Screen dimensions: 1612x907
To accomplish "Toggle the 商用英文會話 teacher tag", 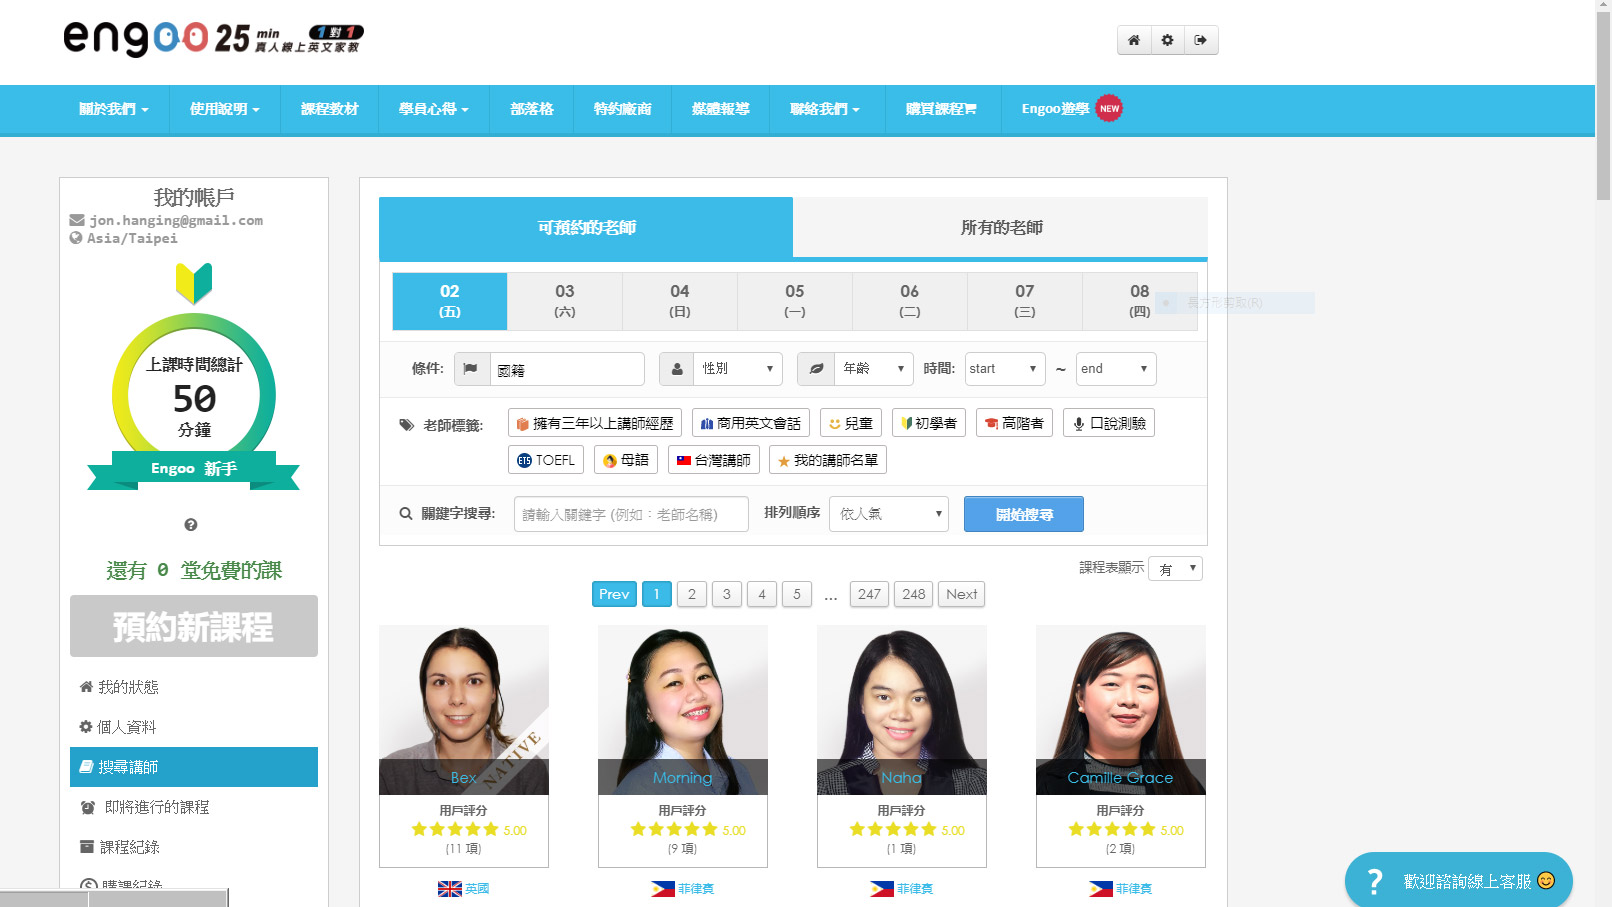I will point(750,423).
